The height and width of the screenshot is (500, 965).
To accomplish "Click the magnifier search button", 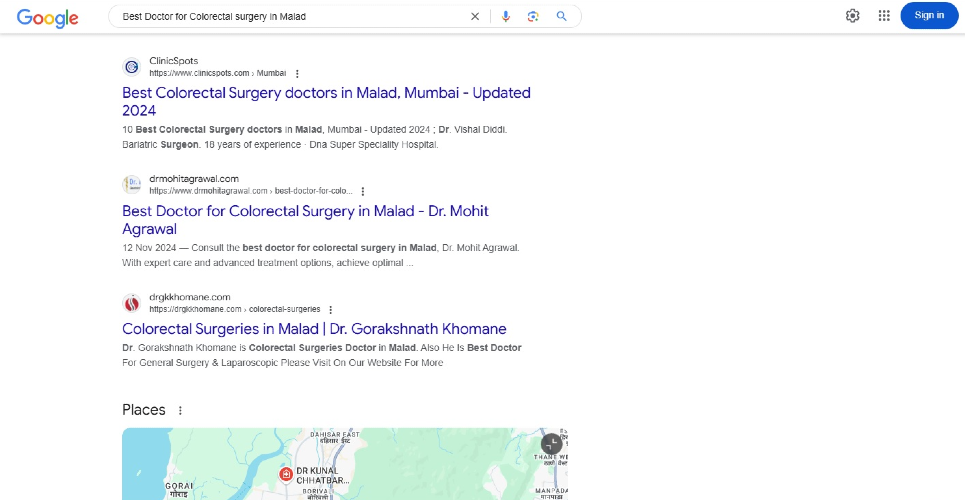I will tap(561, 17).
